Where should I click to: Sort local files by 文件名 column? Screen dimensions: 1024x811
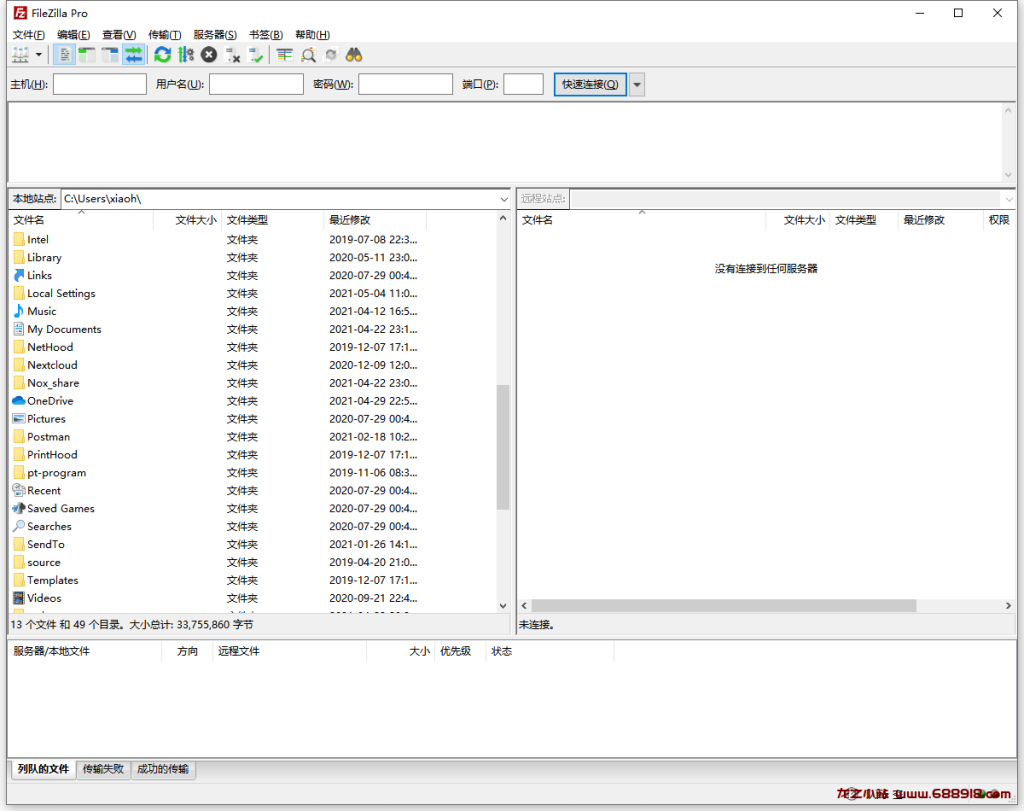coord(81,220)
